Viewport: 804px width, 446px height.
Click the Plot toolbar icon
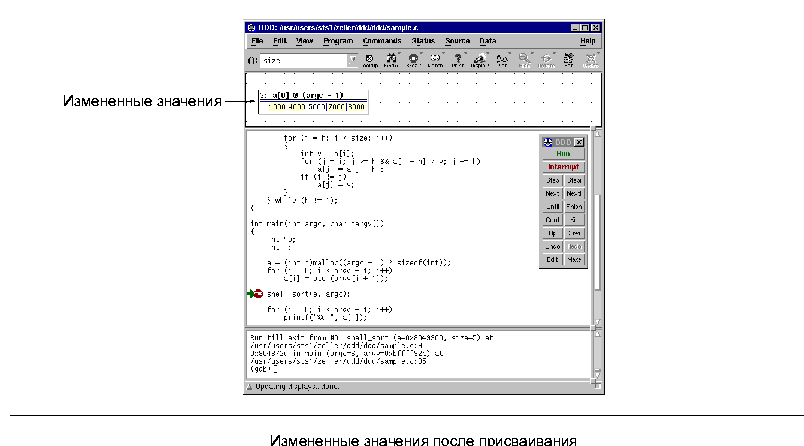(503, 60)
